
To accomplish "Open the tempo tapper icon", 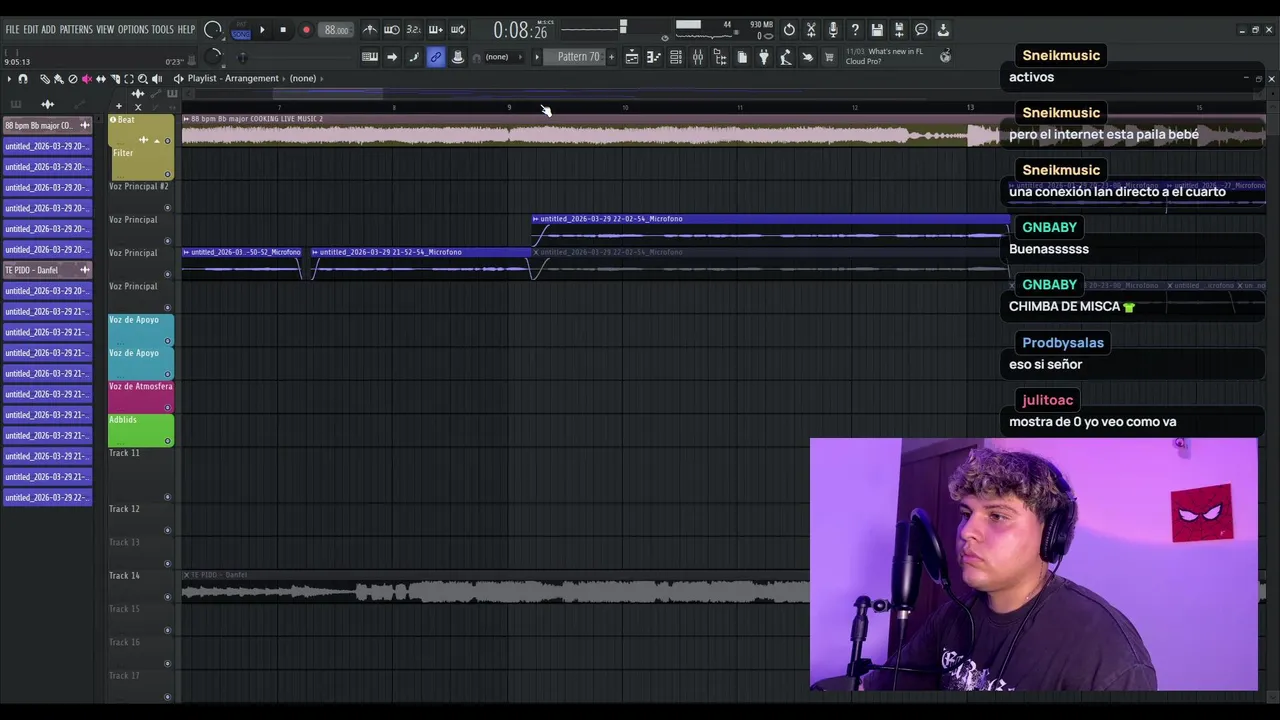I will [786, 57].
